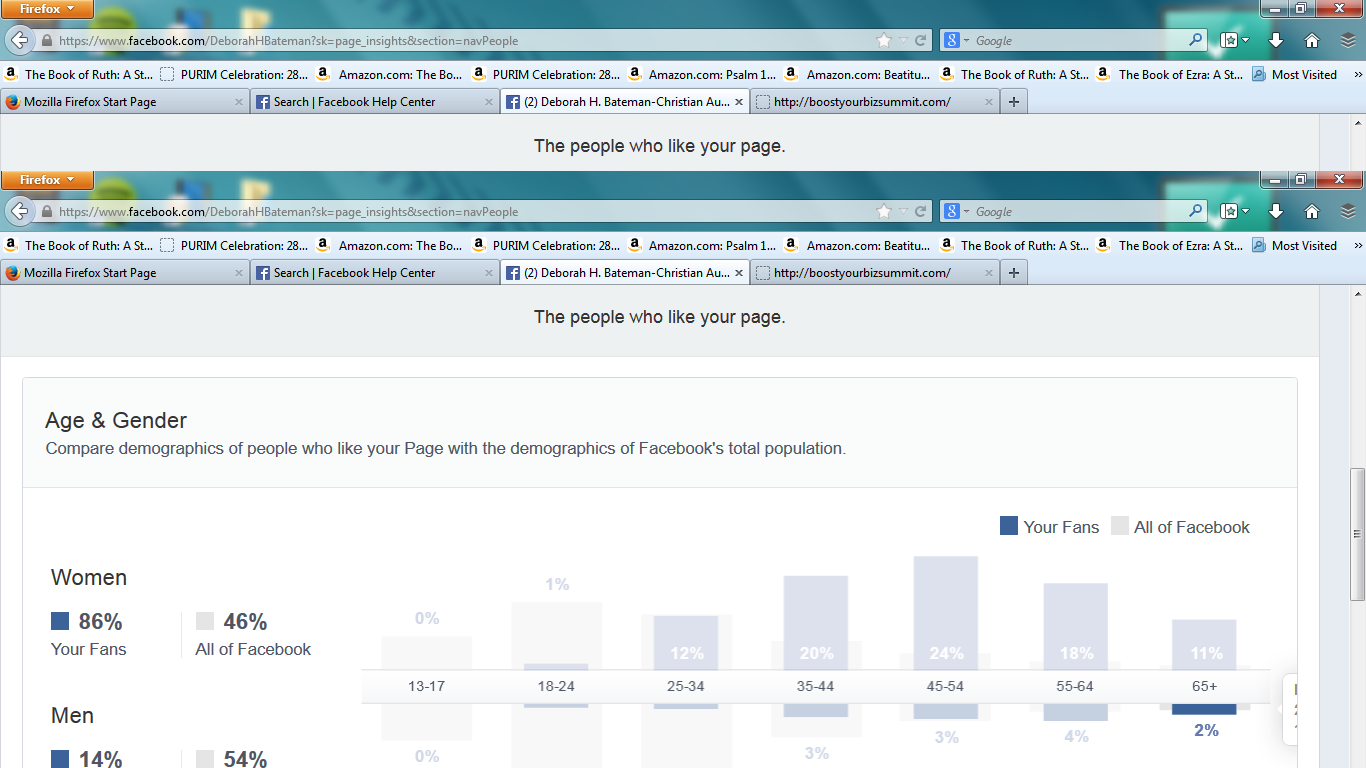Click the 45-54 women's bar showing 24%
This screenshot has height=768, width=1366.
946,613
